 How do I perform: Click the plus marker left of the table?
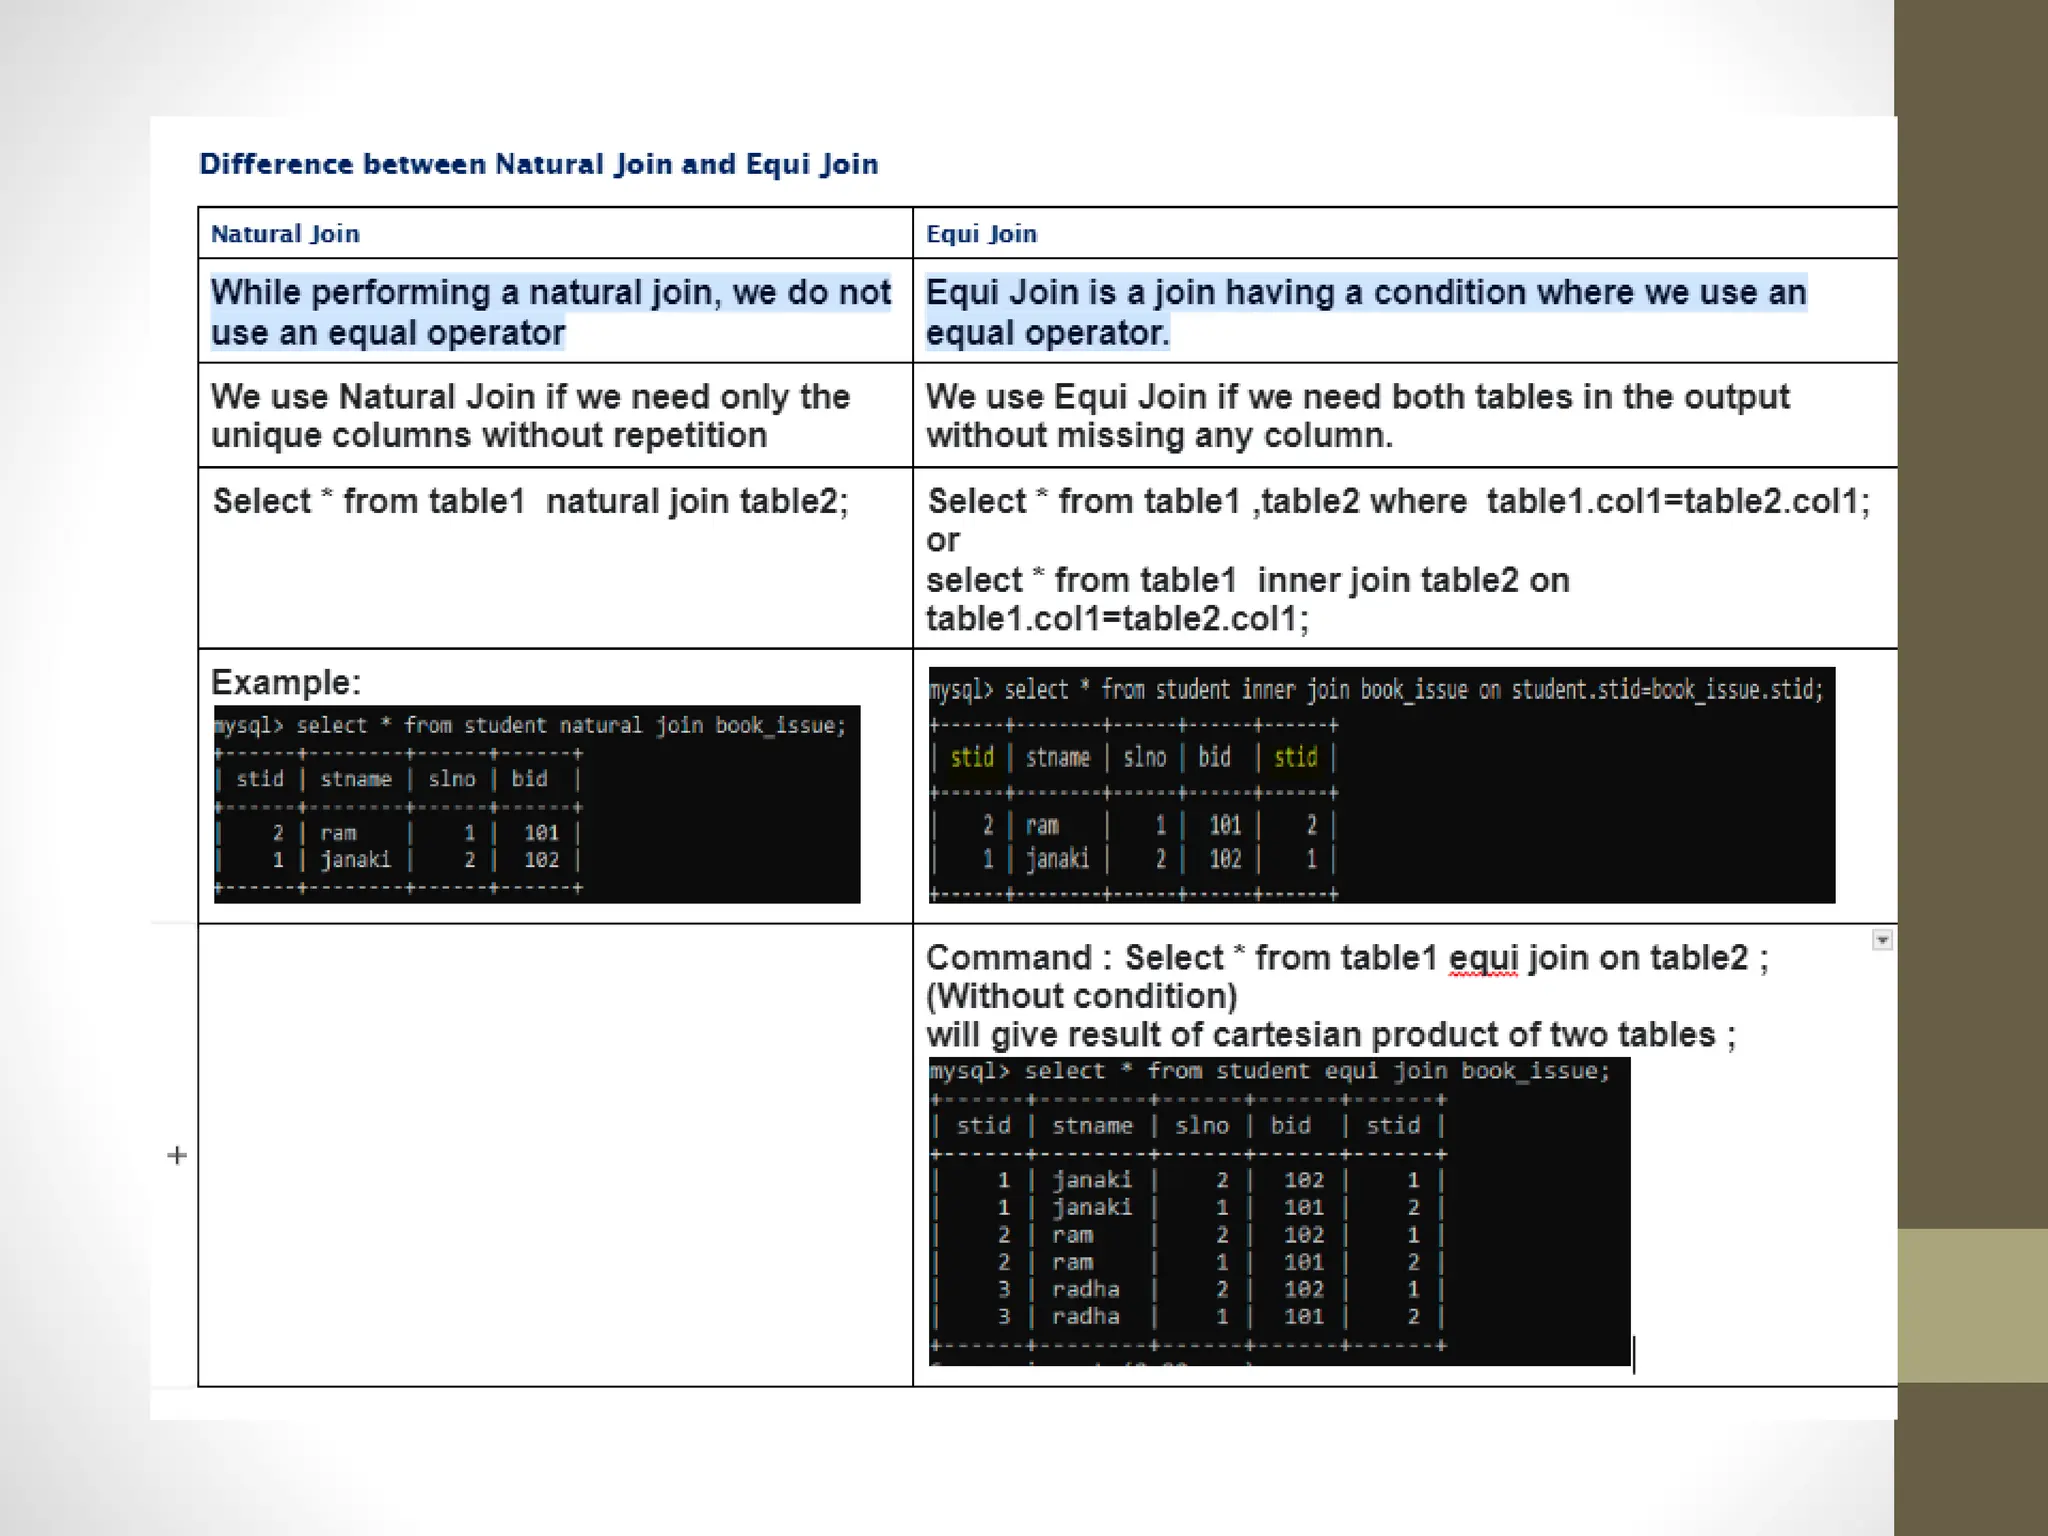pyautogui.click(x=177, y=1155)
